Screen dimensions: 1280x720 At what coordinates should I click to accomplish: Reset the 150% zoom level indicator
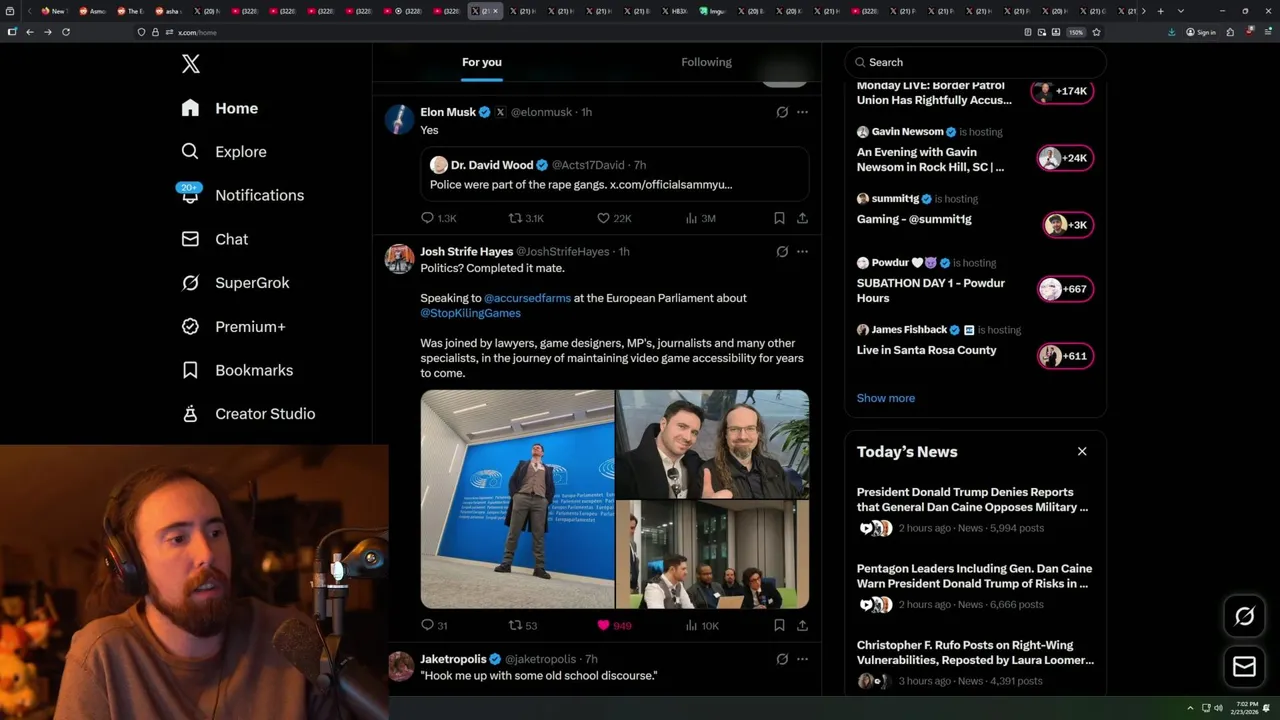point(1075,32)
